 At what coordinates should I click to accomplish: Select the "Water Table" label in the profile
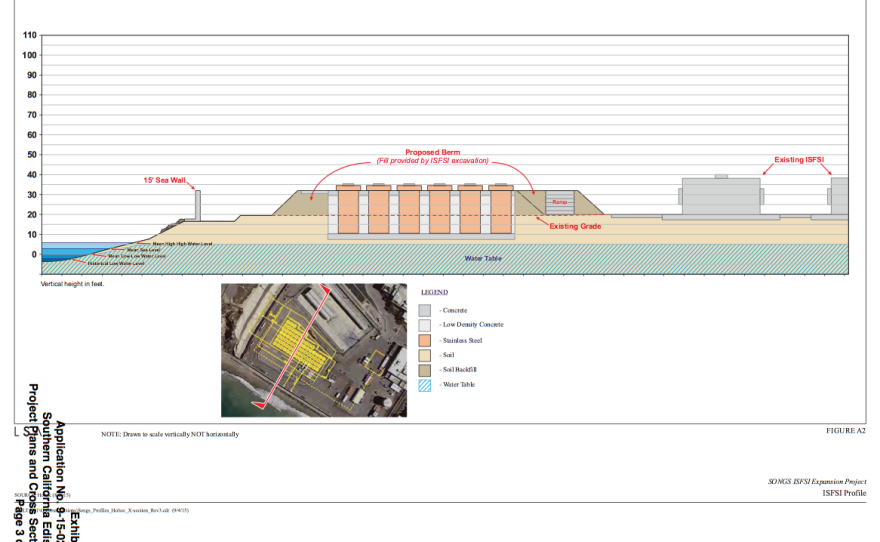(x=484, y=258)
